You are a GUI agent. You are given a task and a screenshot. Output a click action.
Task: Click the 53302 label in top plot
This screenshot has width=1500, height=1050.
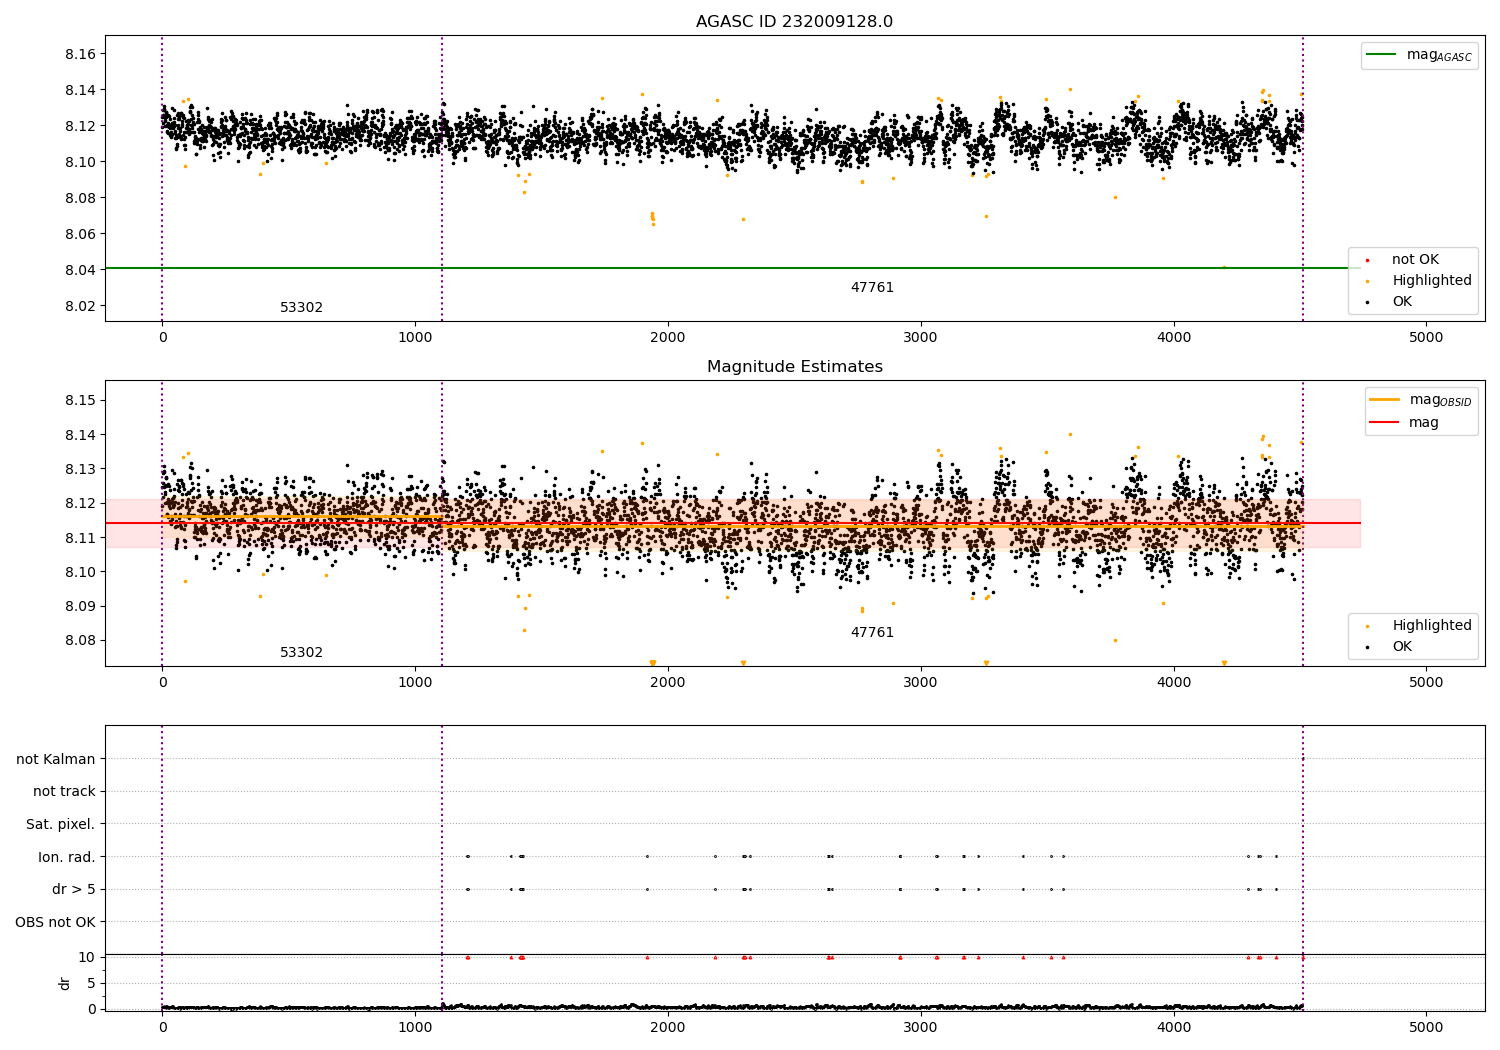tap(301, 308)
